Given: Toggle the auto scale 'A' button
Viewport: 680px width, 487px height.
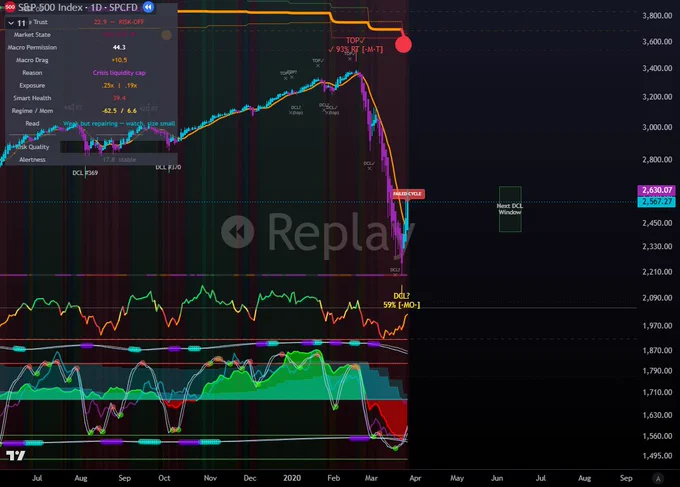Looking at the screenshot, I should [x=658, y=478].
